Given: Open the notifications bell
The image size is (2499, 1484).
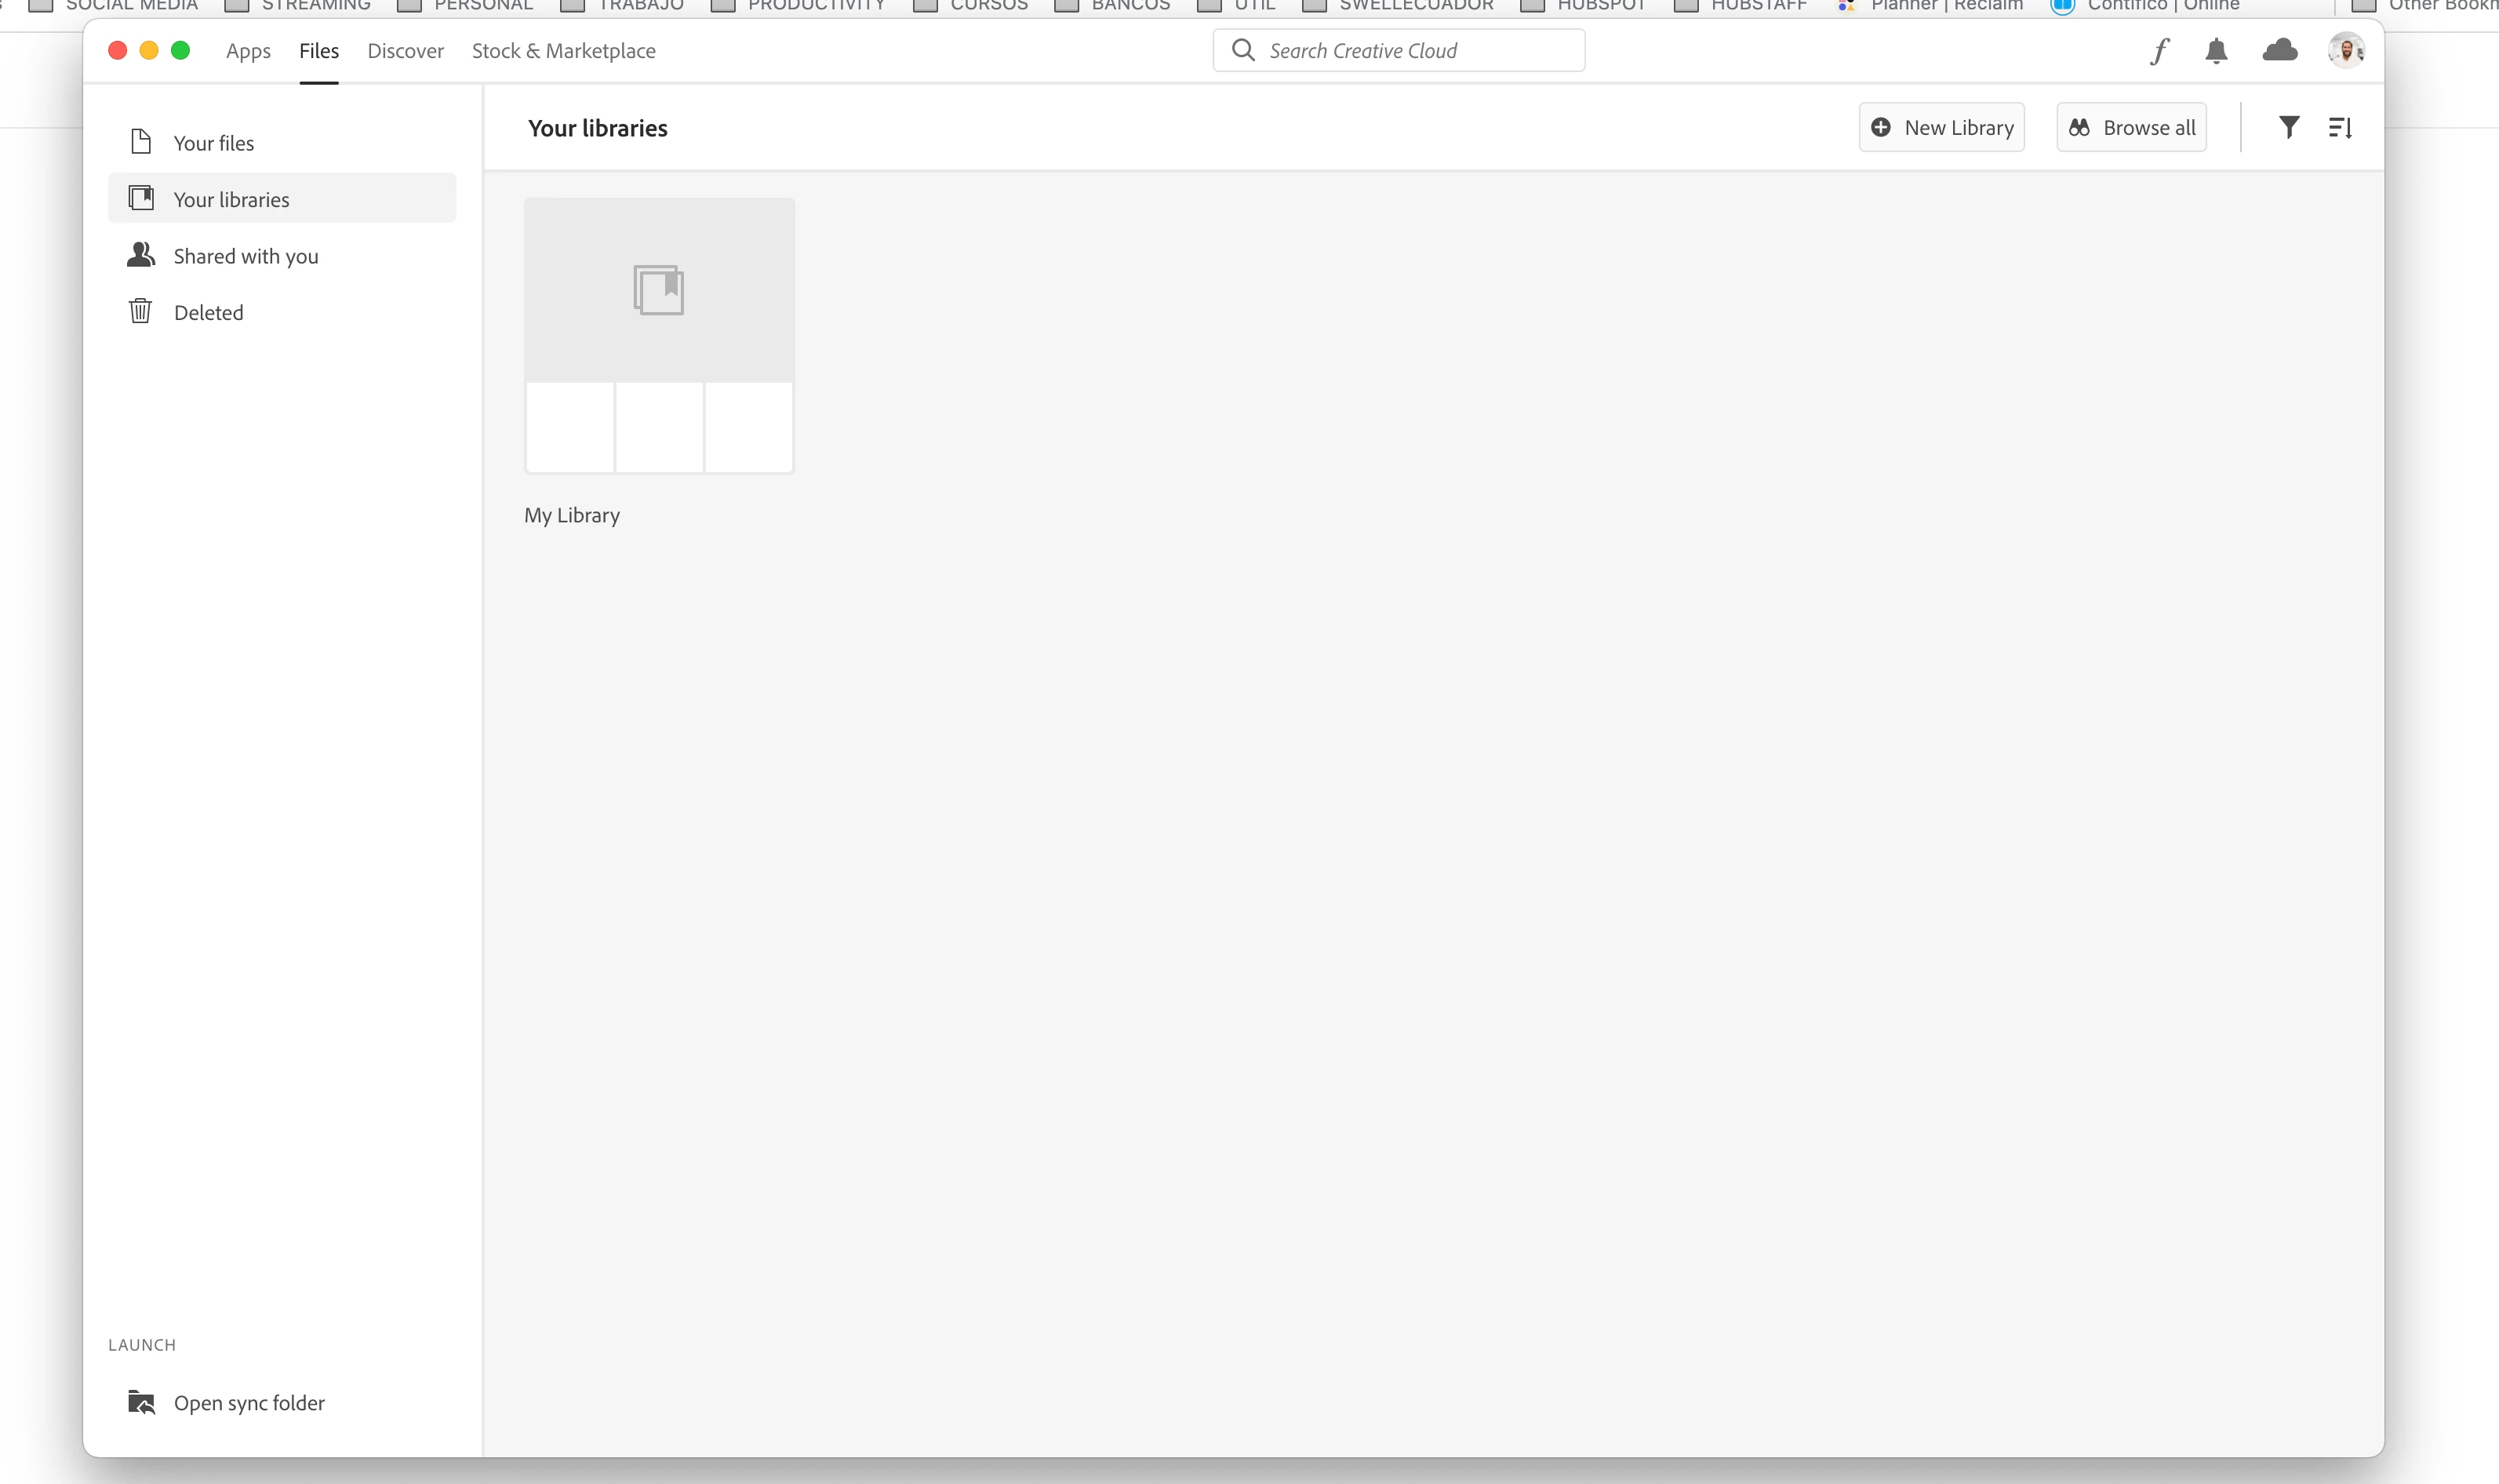Looking at the screenshot, I should coord(2216,51).
